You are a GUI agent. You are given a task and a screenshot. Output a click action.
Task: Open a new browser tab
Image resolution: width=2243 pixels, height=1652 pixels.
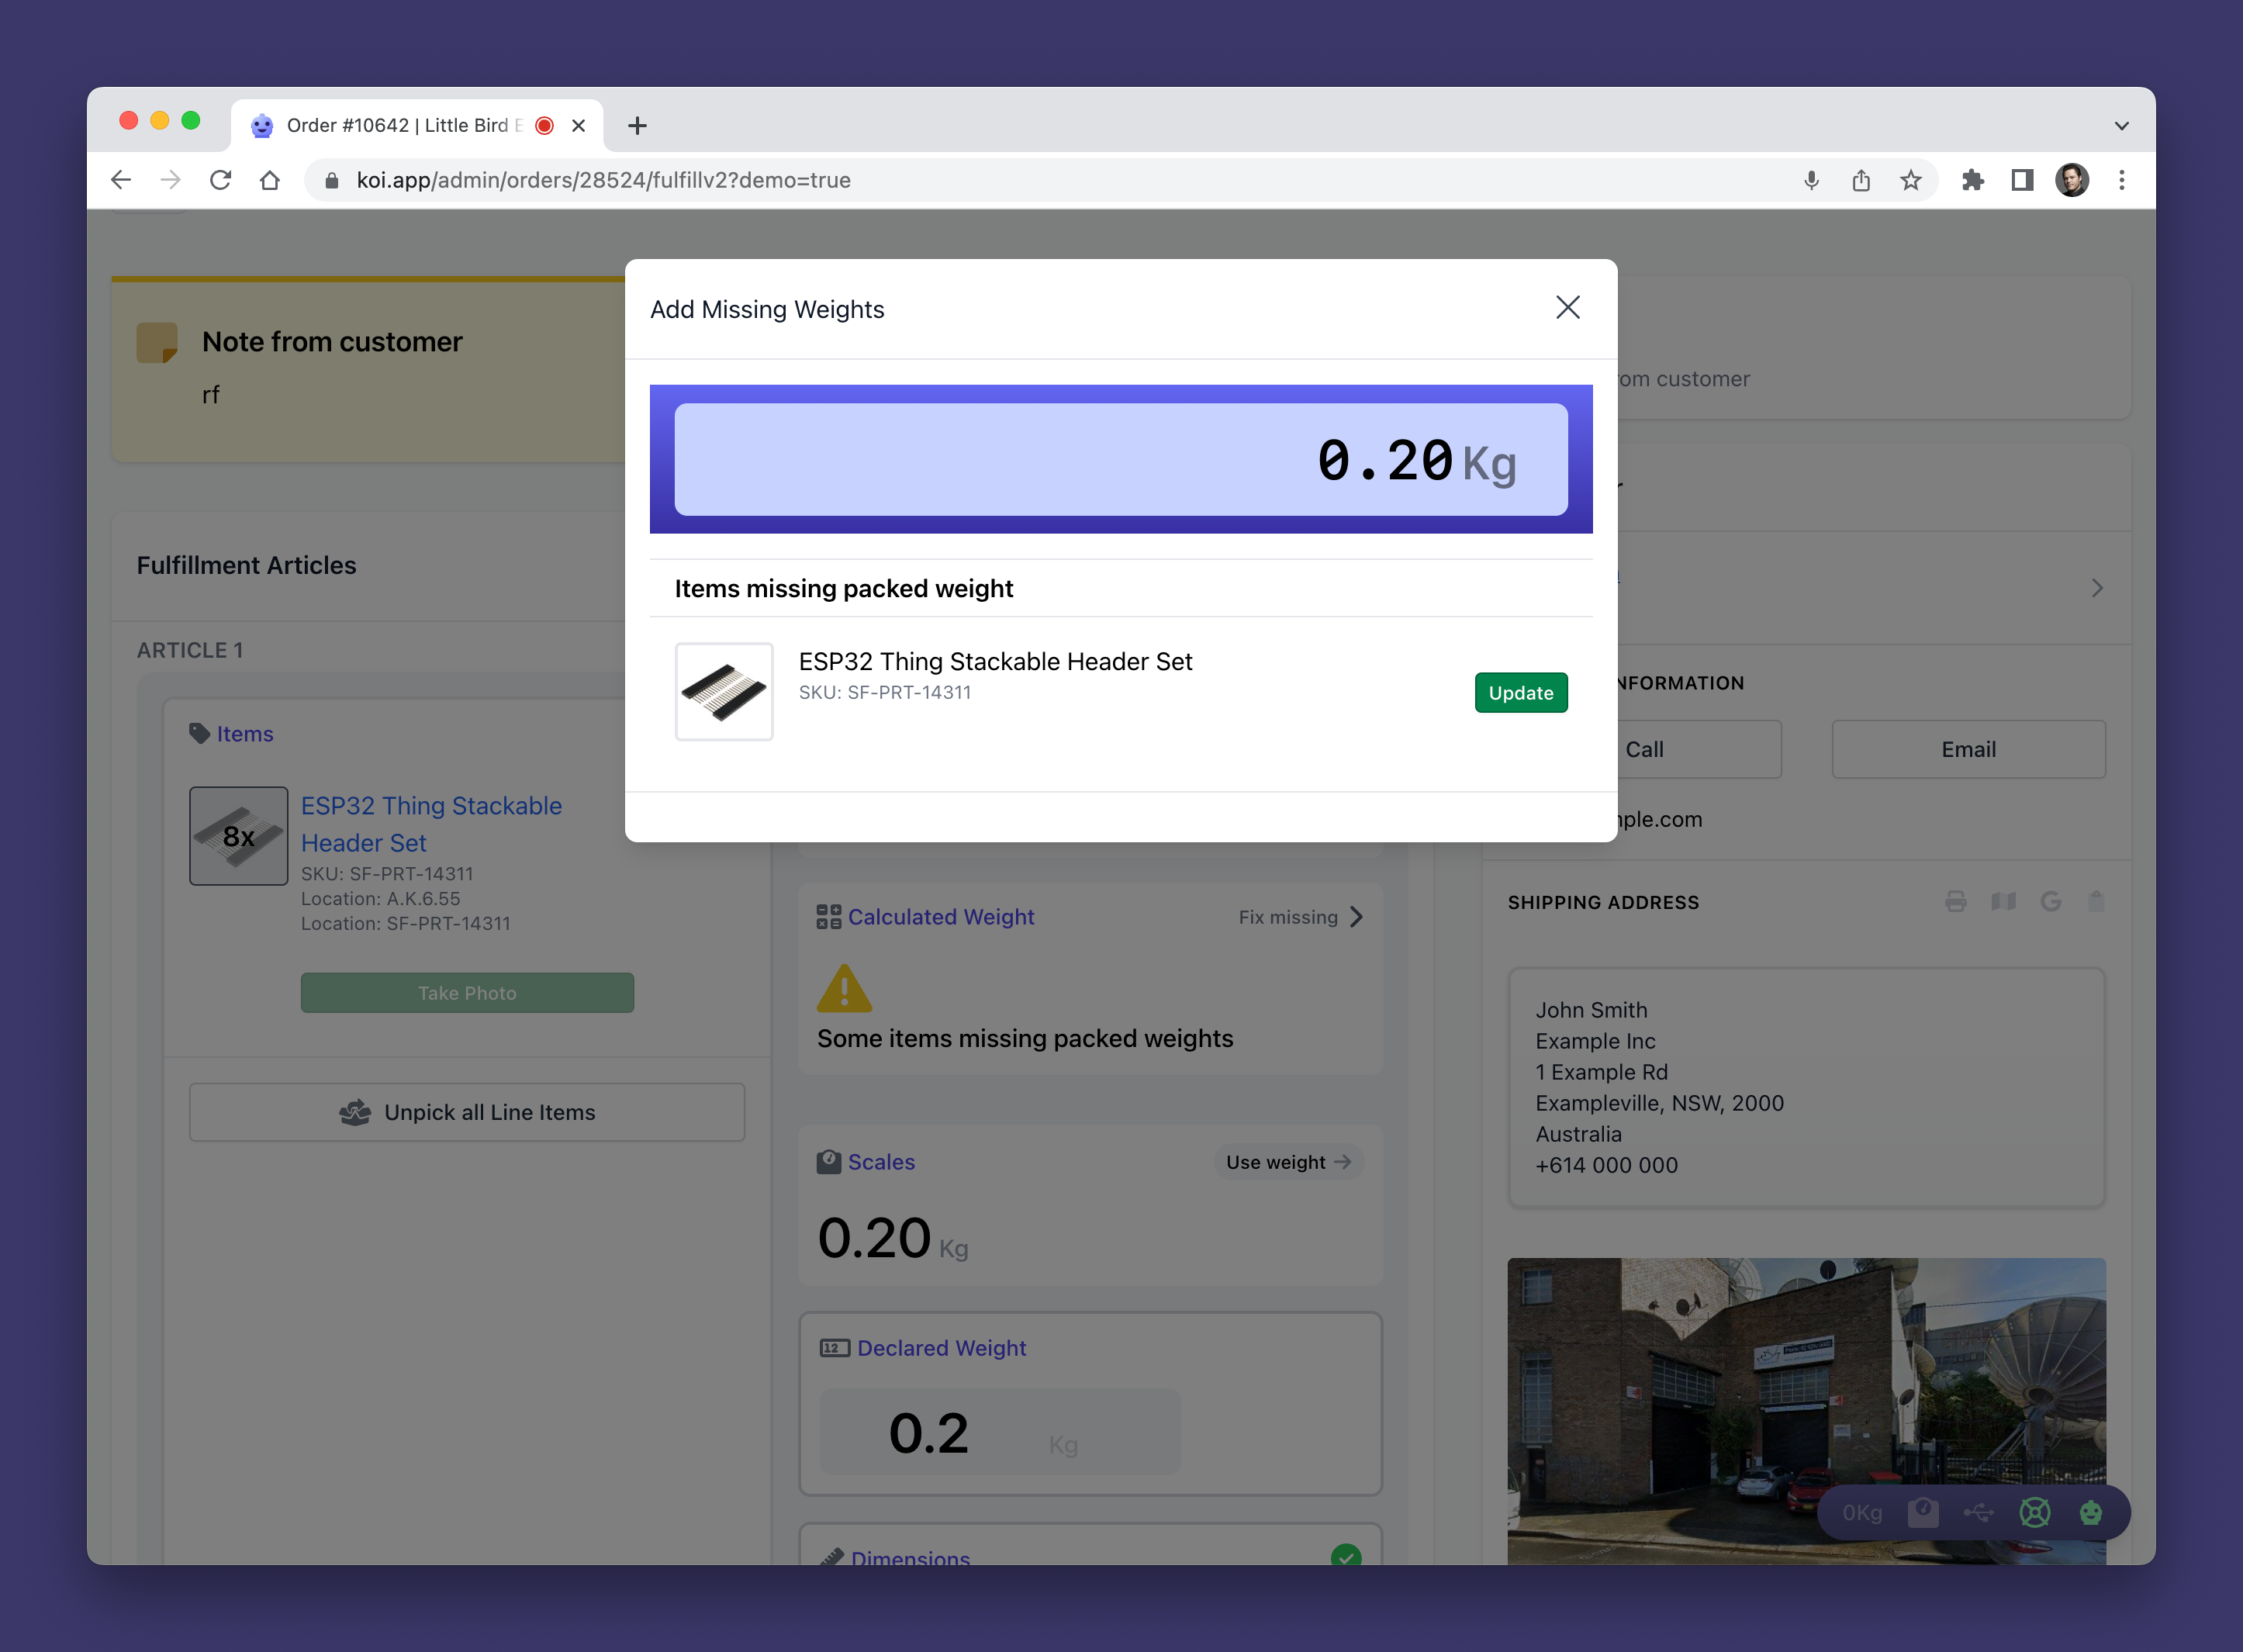click(x=637, y=126)
